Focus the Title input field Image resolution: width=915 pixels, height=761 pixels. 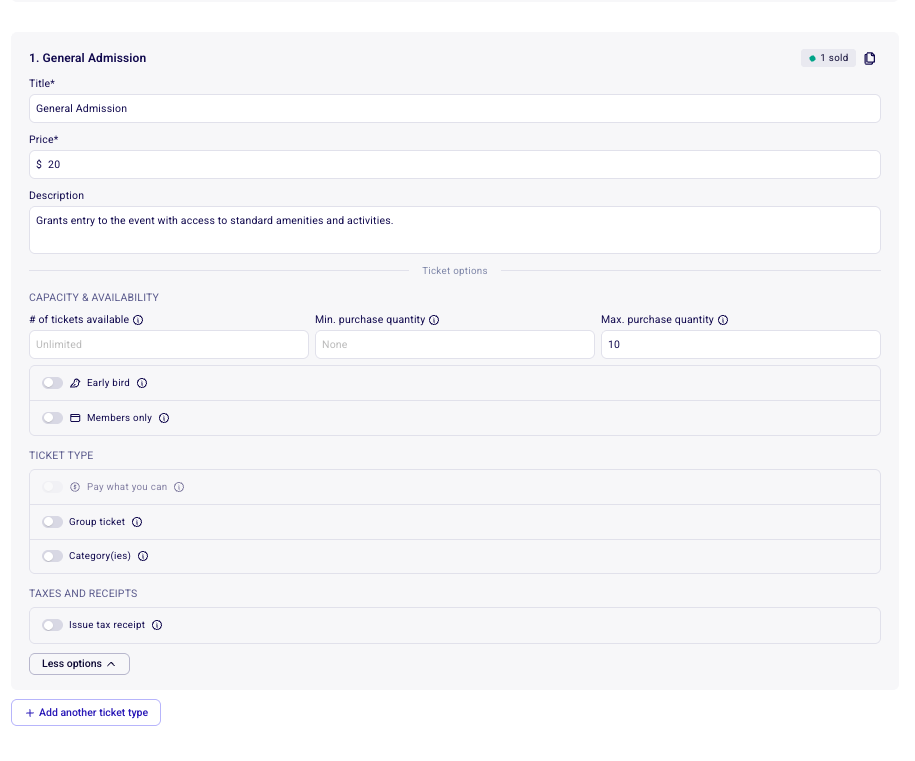[x=455, y=109]
